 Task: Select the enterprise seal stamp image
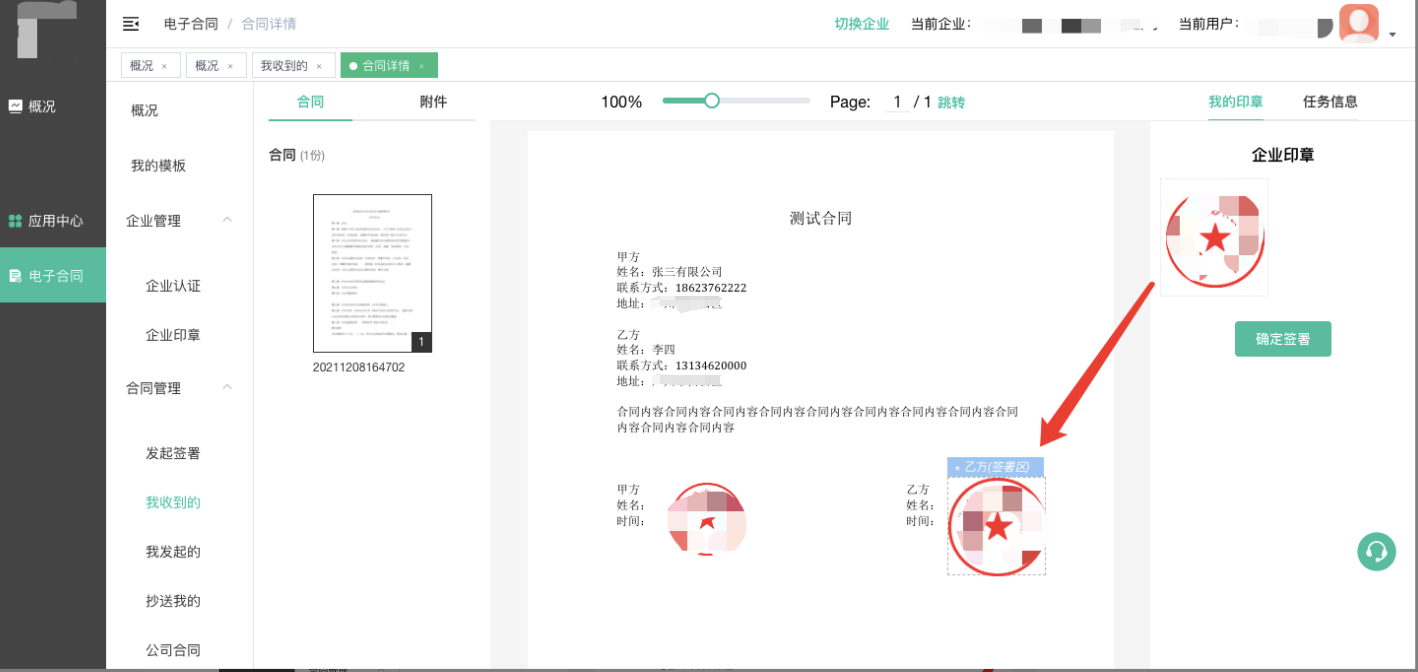(1214, 238)
